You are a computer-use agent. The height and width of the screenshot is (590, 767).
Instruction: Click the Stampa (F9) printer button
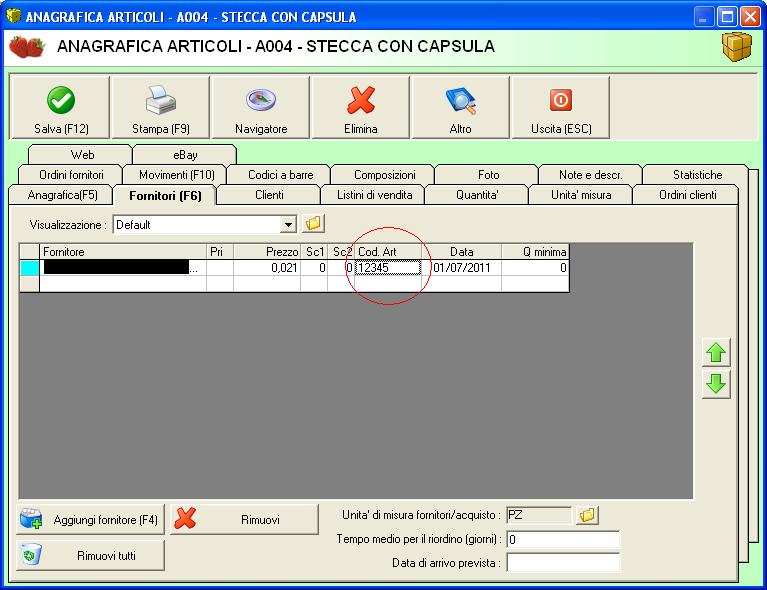point(160,108)
